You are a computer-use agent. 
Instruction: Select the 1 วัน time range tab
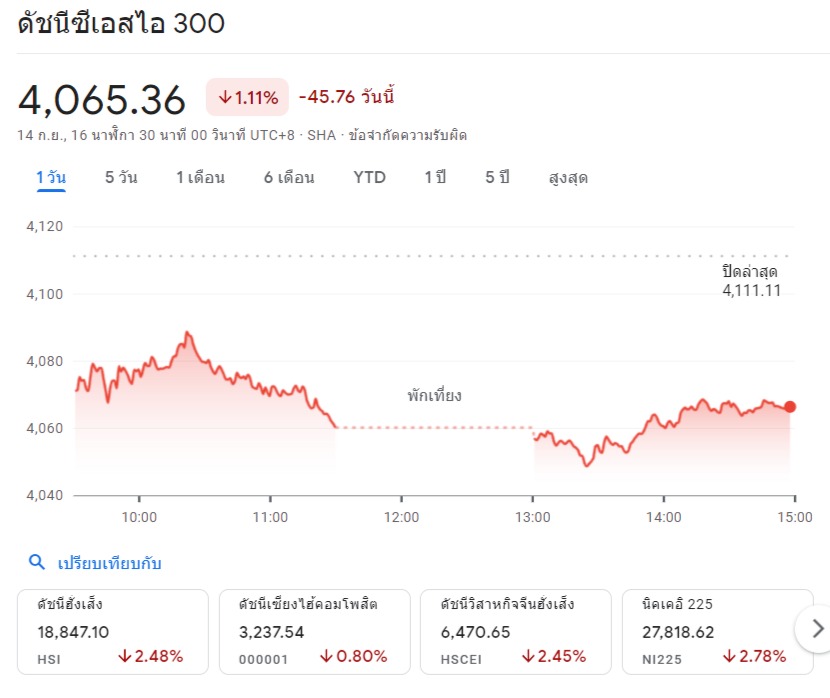click(51, 178)
